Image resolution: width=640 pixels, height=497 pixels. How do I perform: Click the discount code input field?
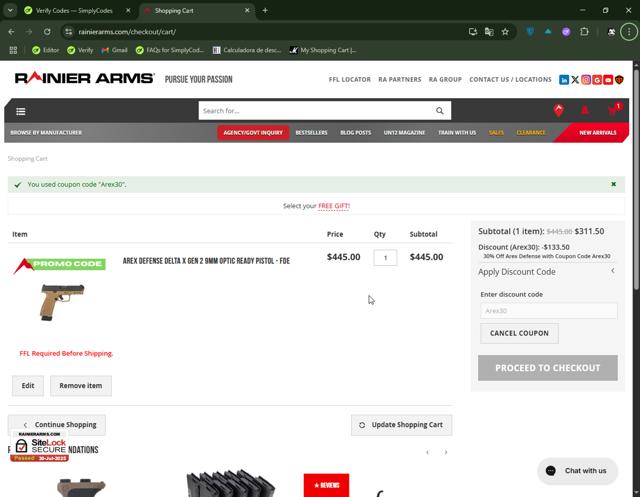549,311
